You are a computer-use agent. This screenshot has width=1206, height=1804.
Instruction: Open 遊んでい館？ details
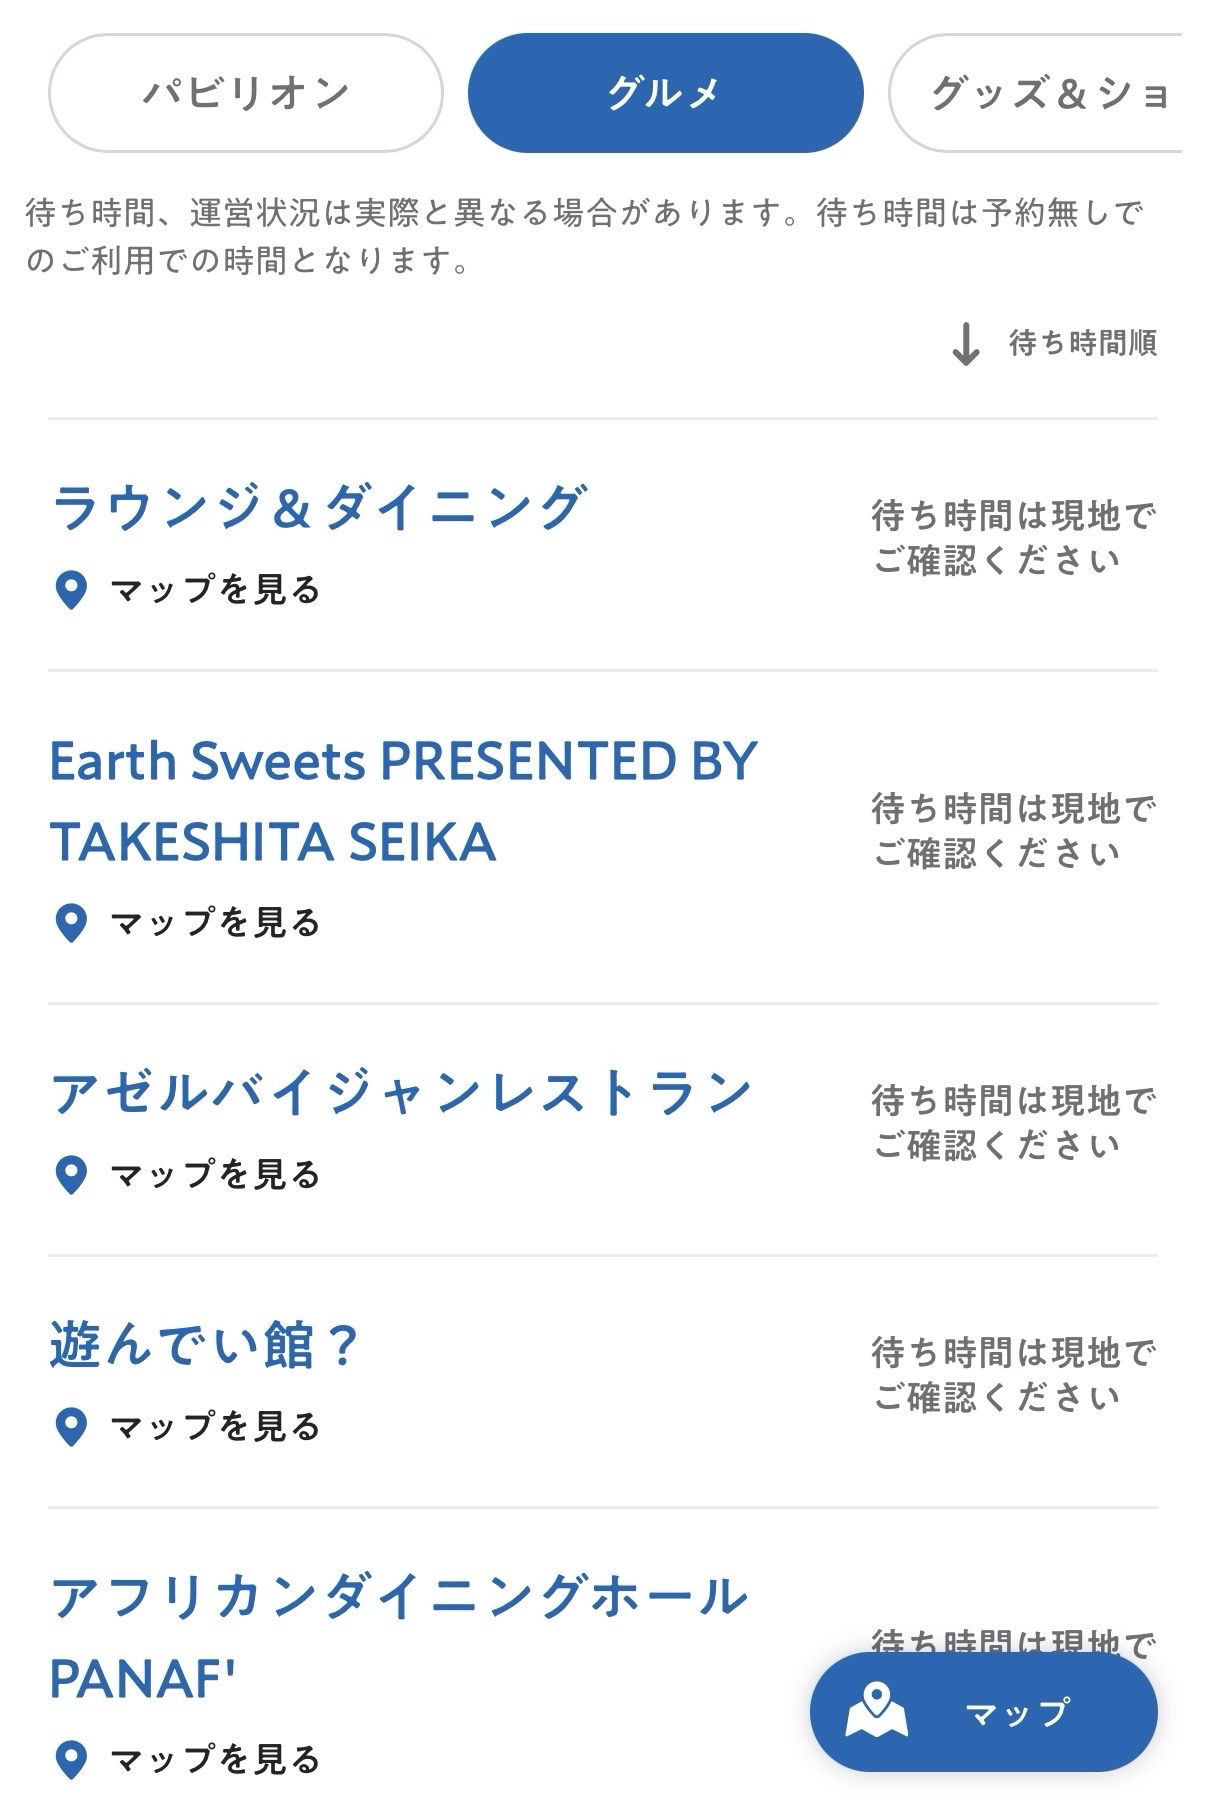click(204, 1344)
